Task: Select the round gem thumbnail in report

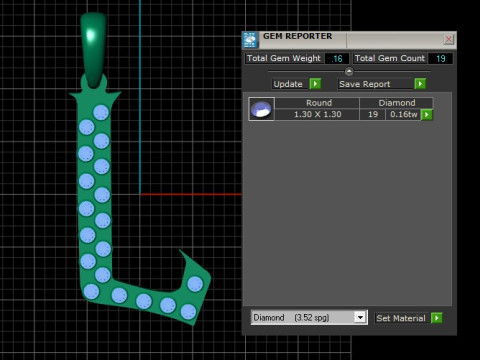Action: [x=261, y=109]
